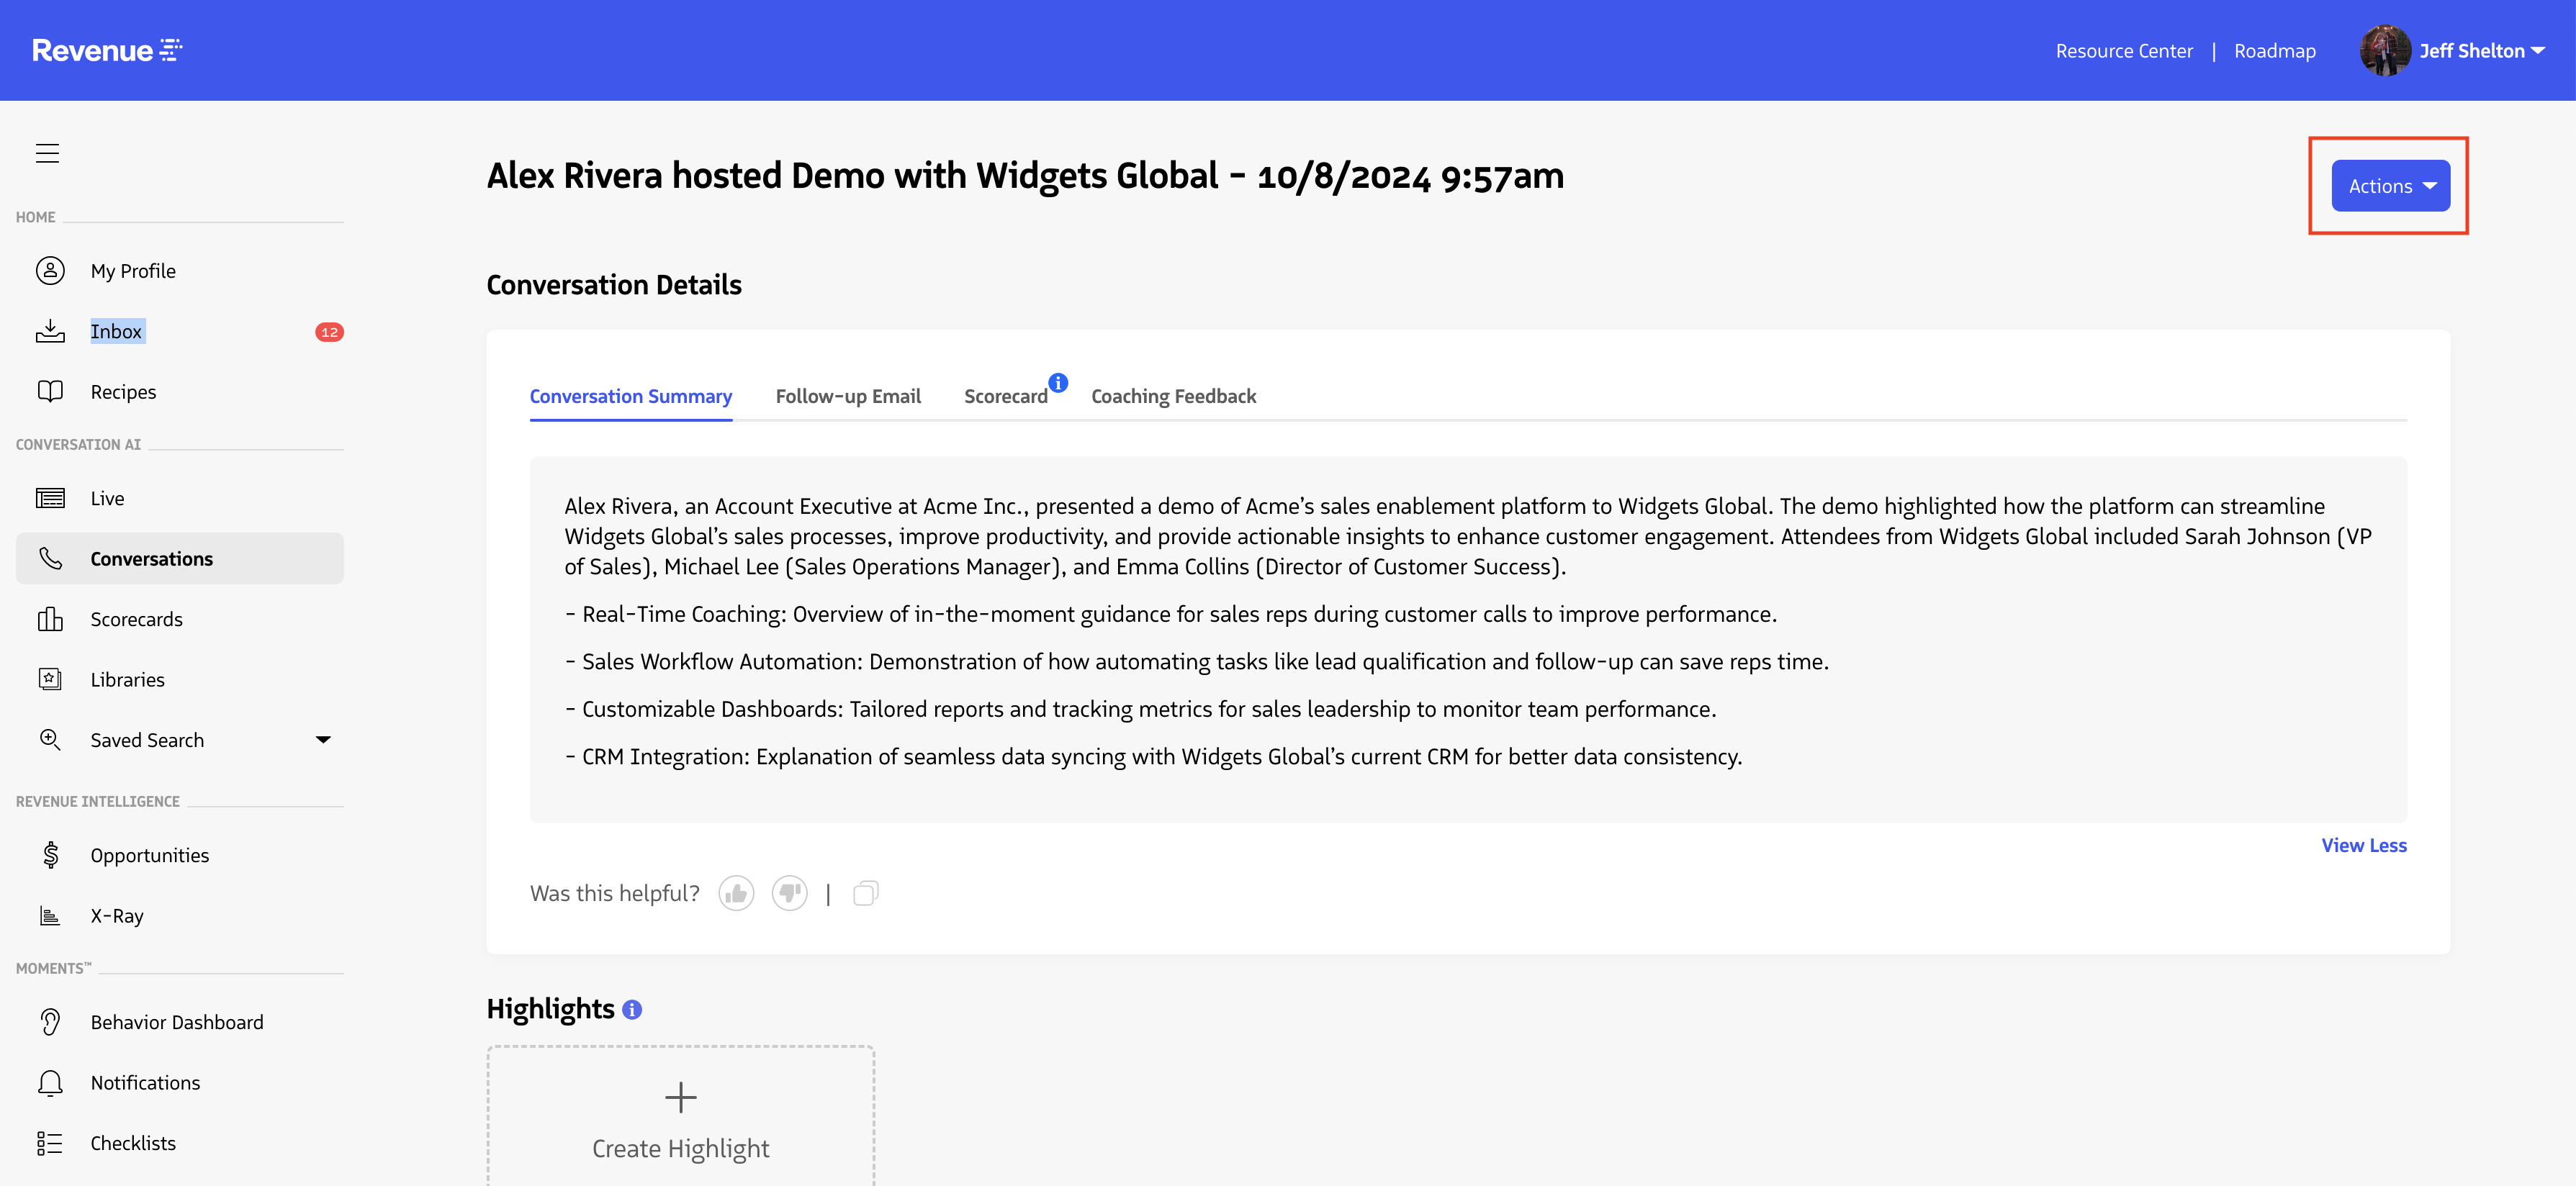Open Jeff Shelton user menu

[2471, 51]
